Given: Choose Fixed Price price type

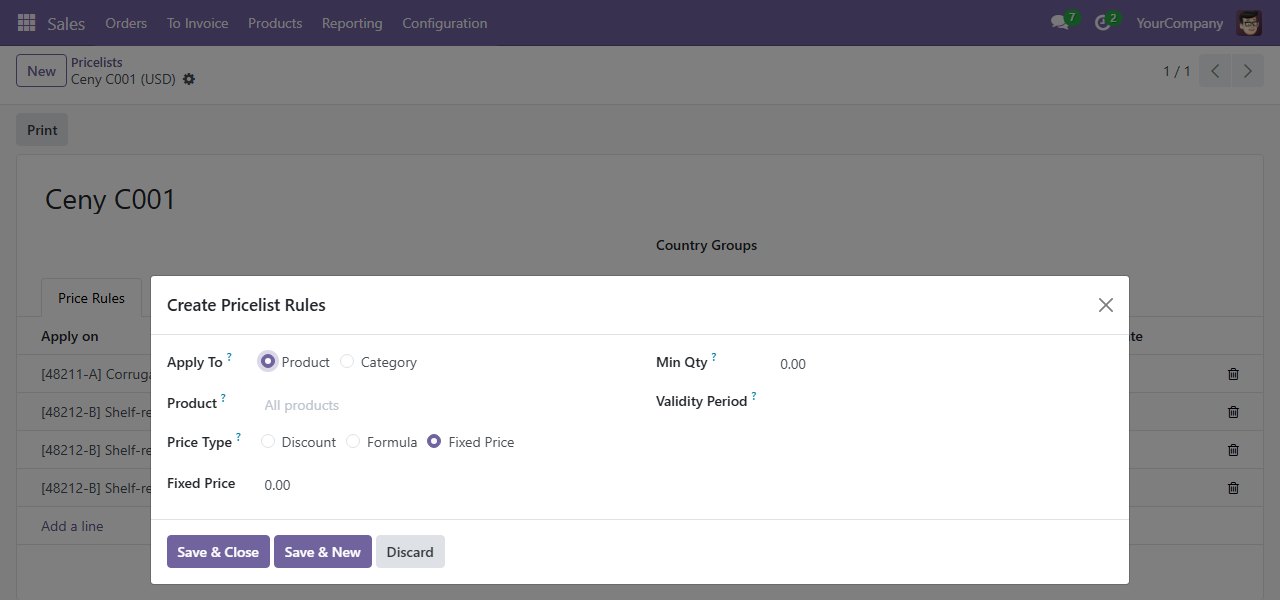Looking at the screenshot, I should click(434, 442).
